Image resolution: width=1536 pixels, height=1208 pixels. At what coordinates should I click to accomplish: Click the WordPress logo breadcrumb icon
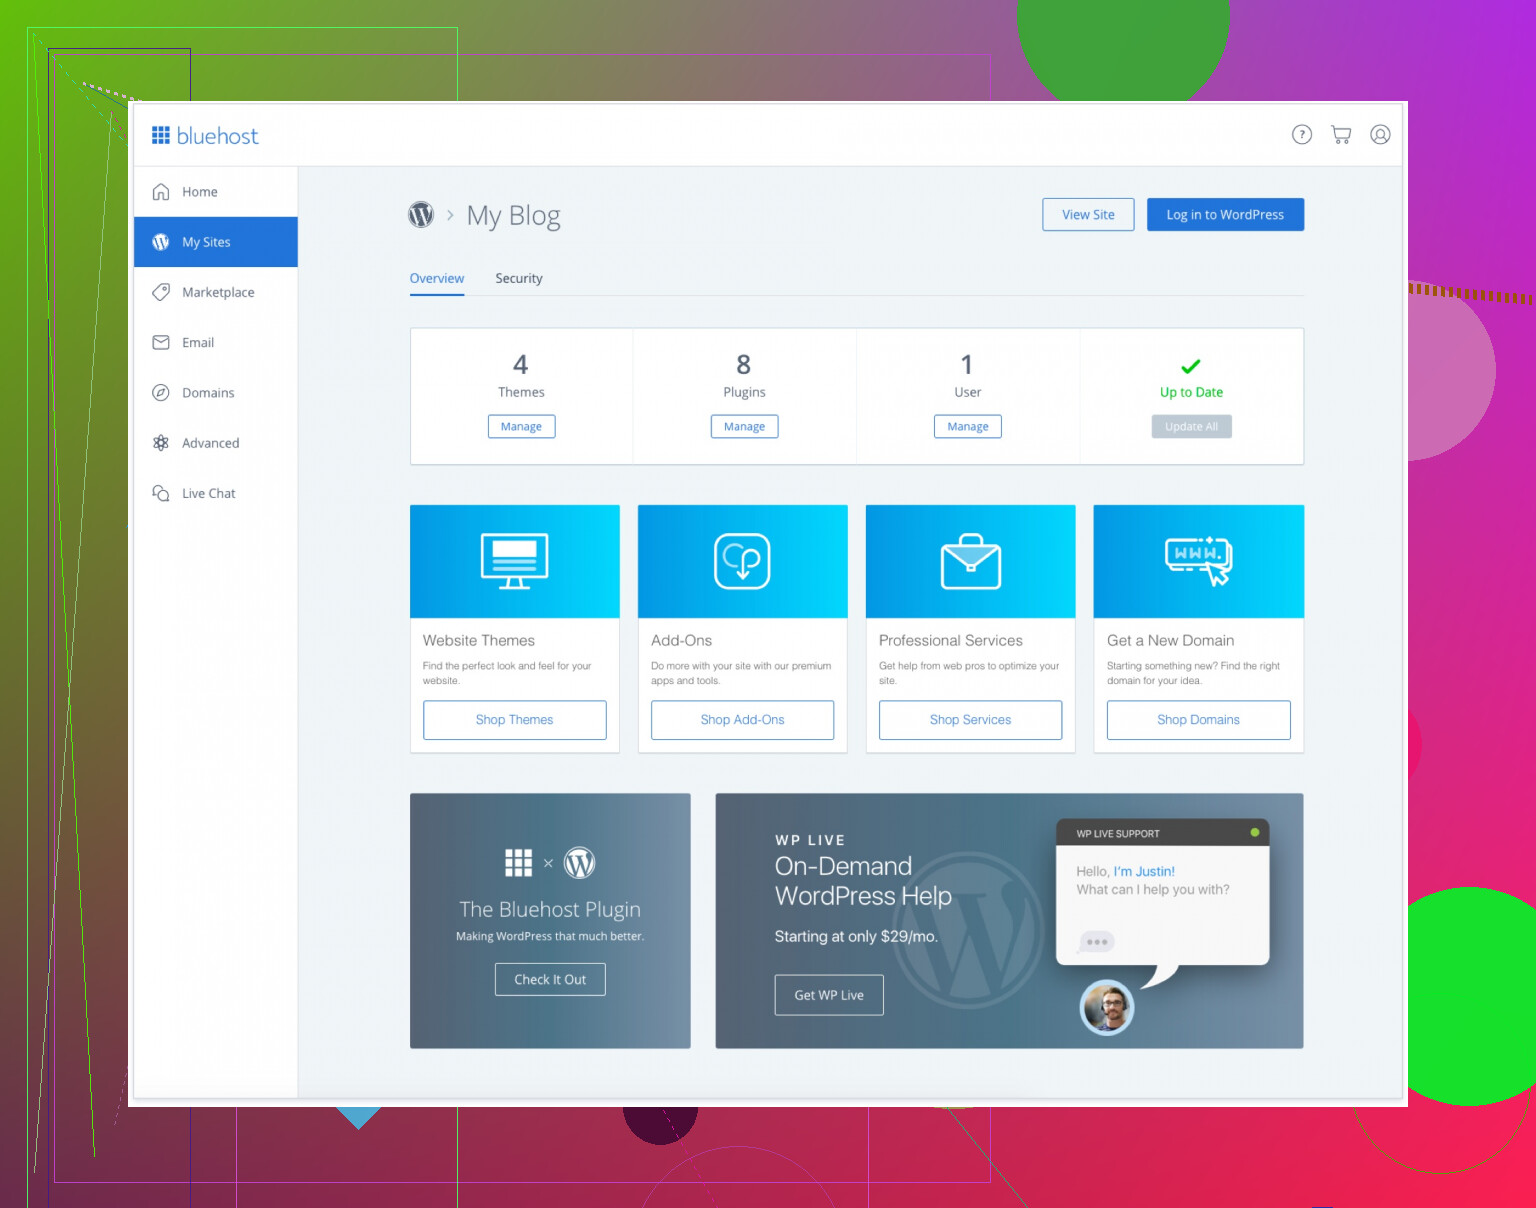pos(421,215)
